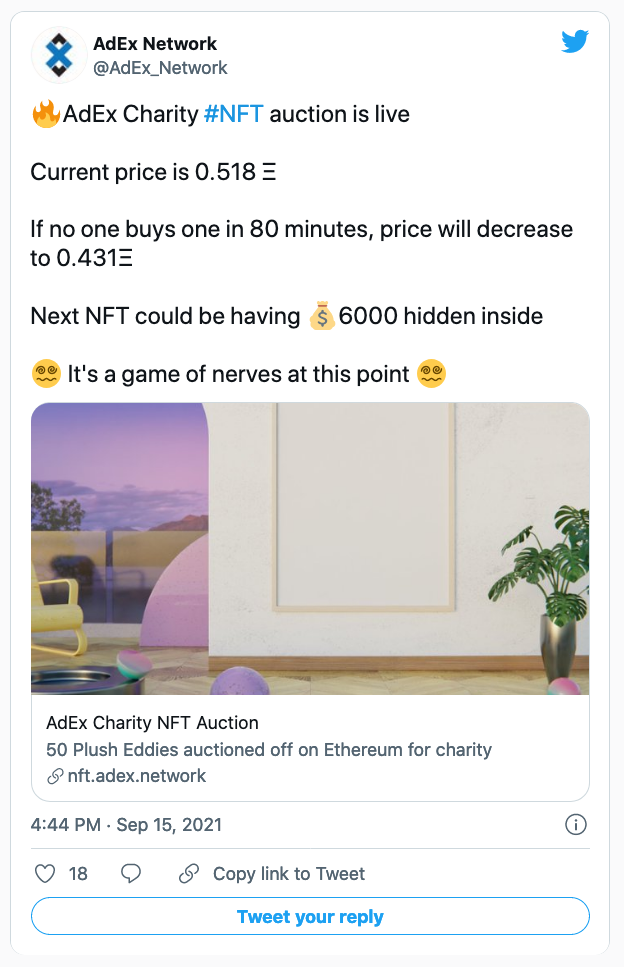Click the fire emoji in tweet
The height and width of the screenshot is (967, 624).
click(x=45, y=114)
